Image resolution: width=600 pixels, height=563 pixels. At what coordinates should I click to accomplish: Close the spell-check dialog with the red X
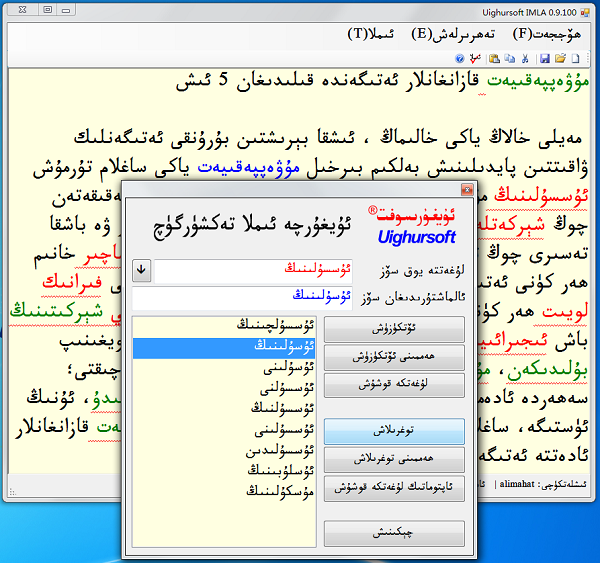click(467, 189)
